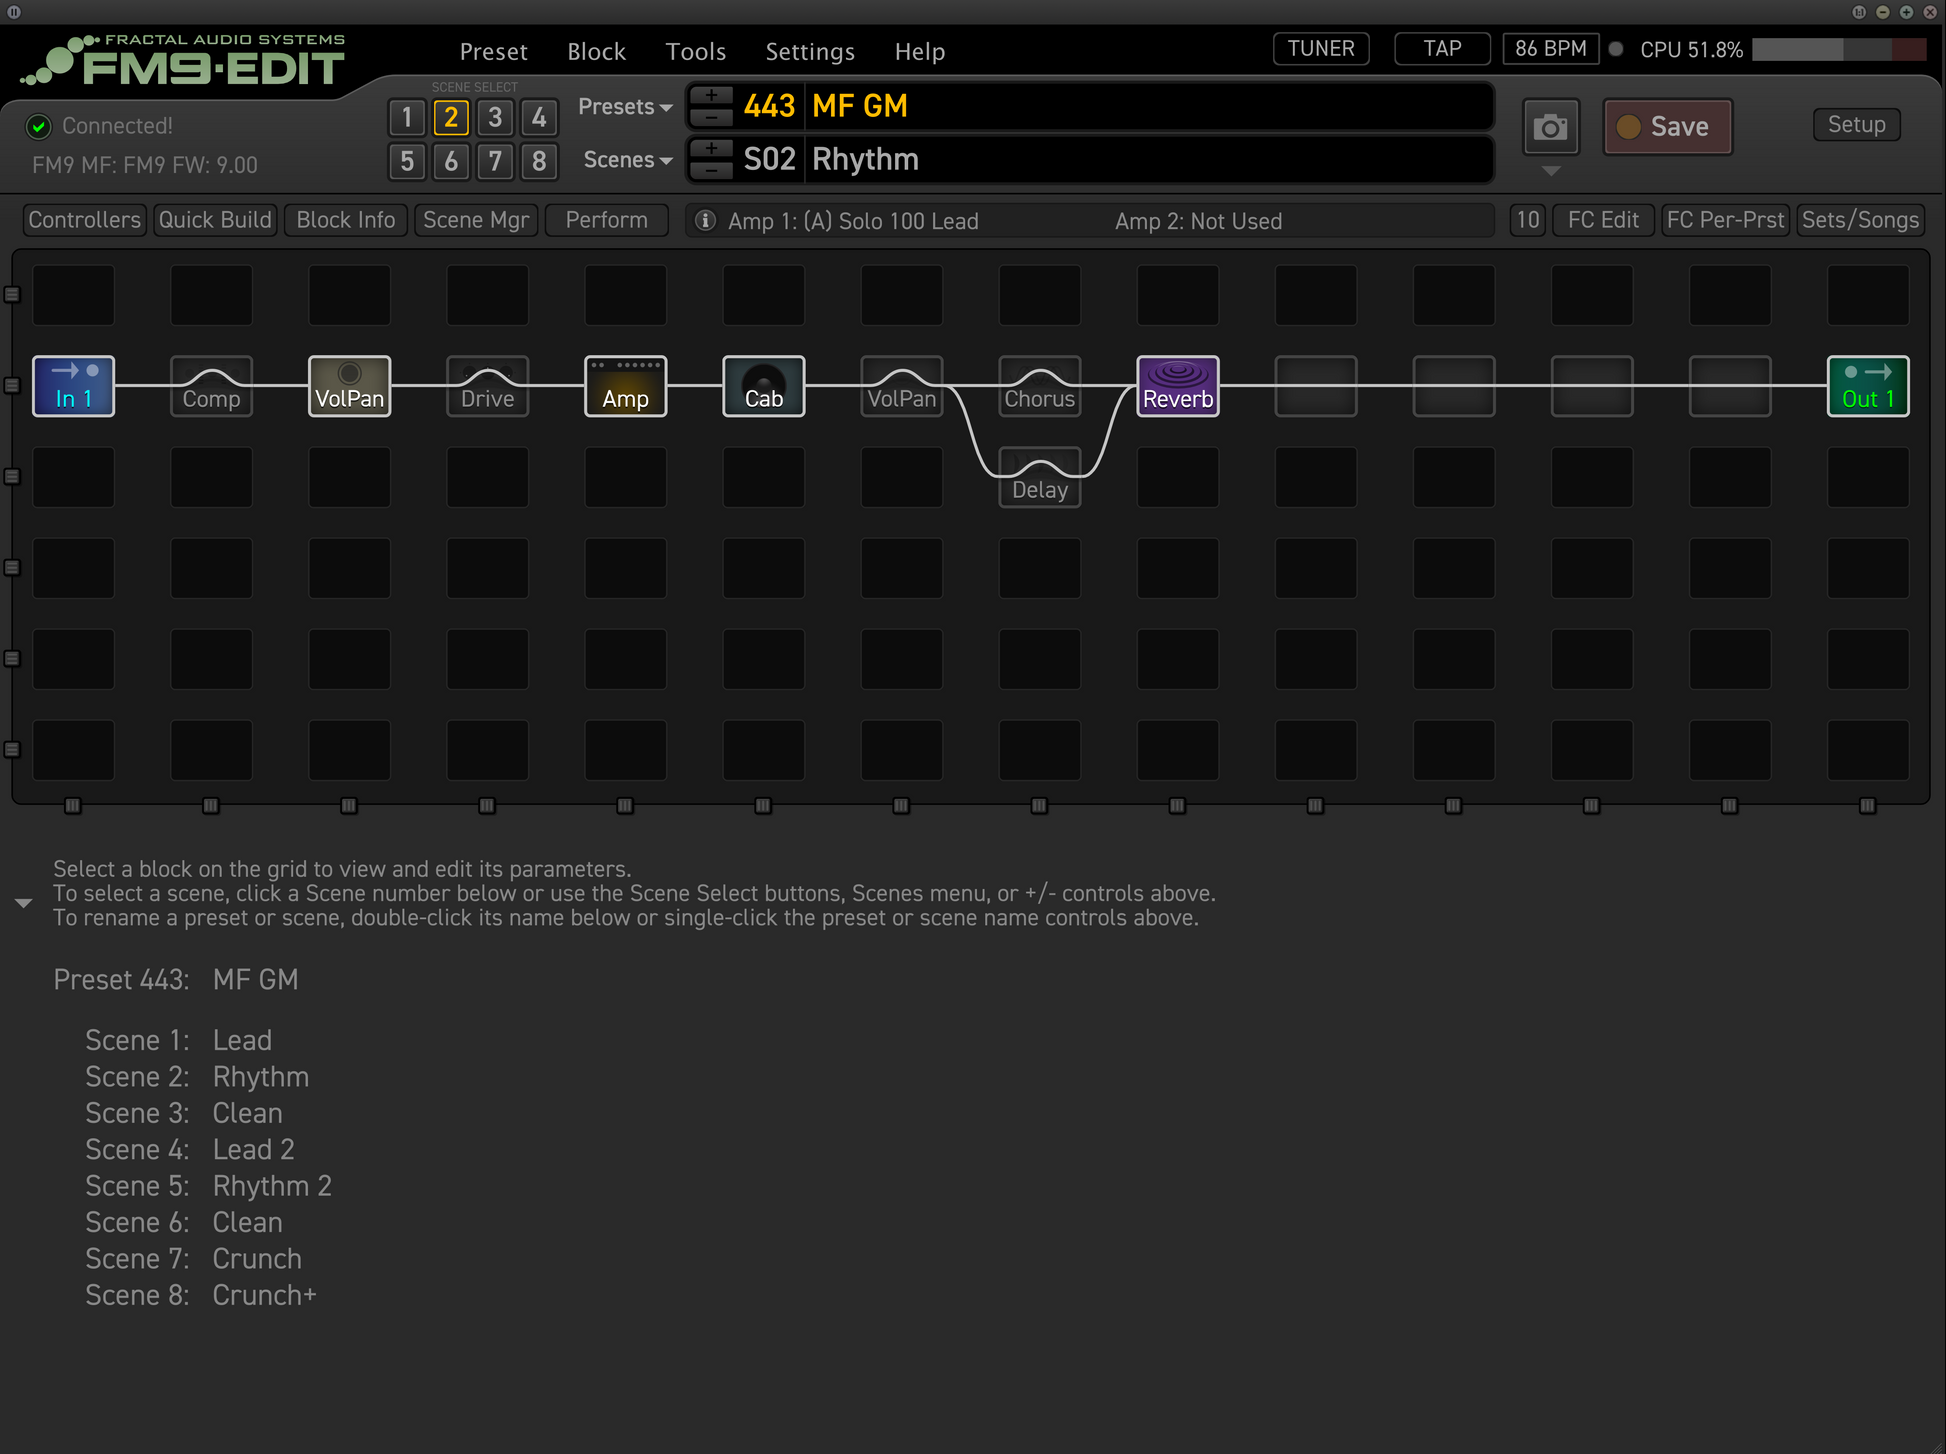Open the Tools menu
1946x1454 pixels.
[696, 51]
